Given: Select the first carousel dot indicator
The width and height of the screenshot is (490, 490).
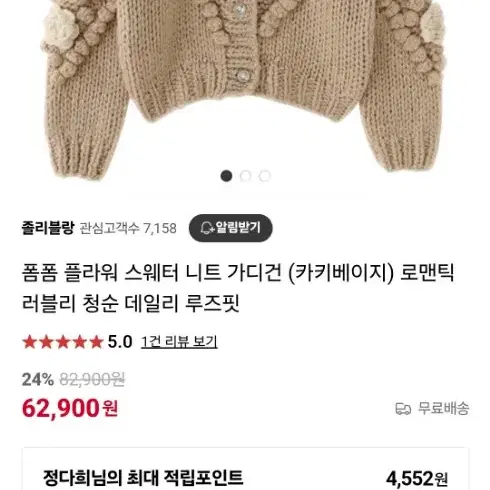Looking at the screenshot, I should [x=226, y=176].
